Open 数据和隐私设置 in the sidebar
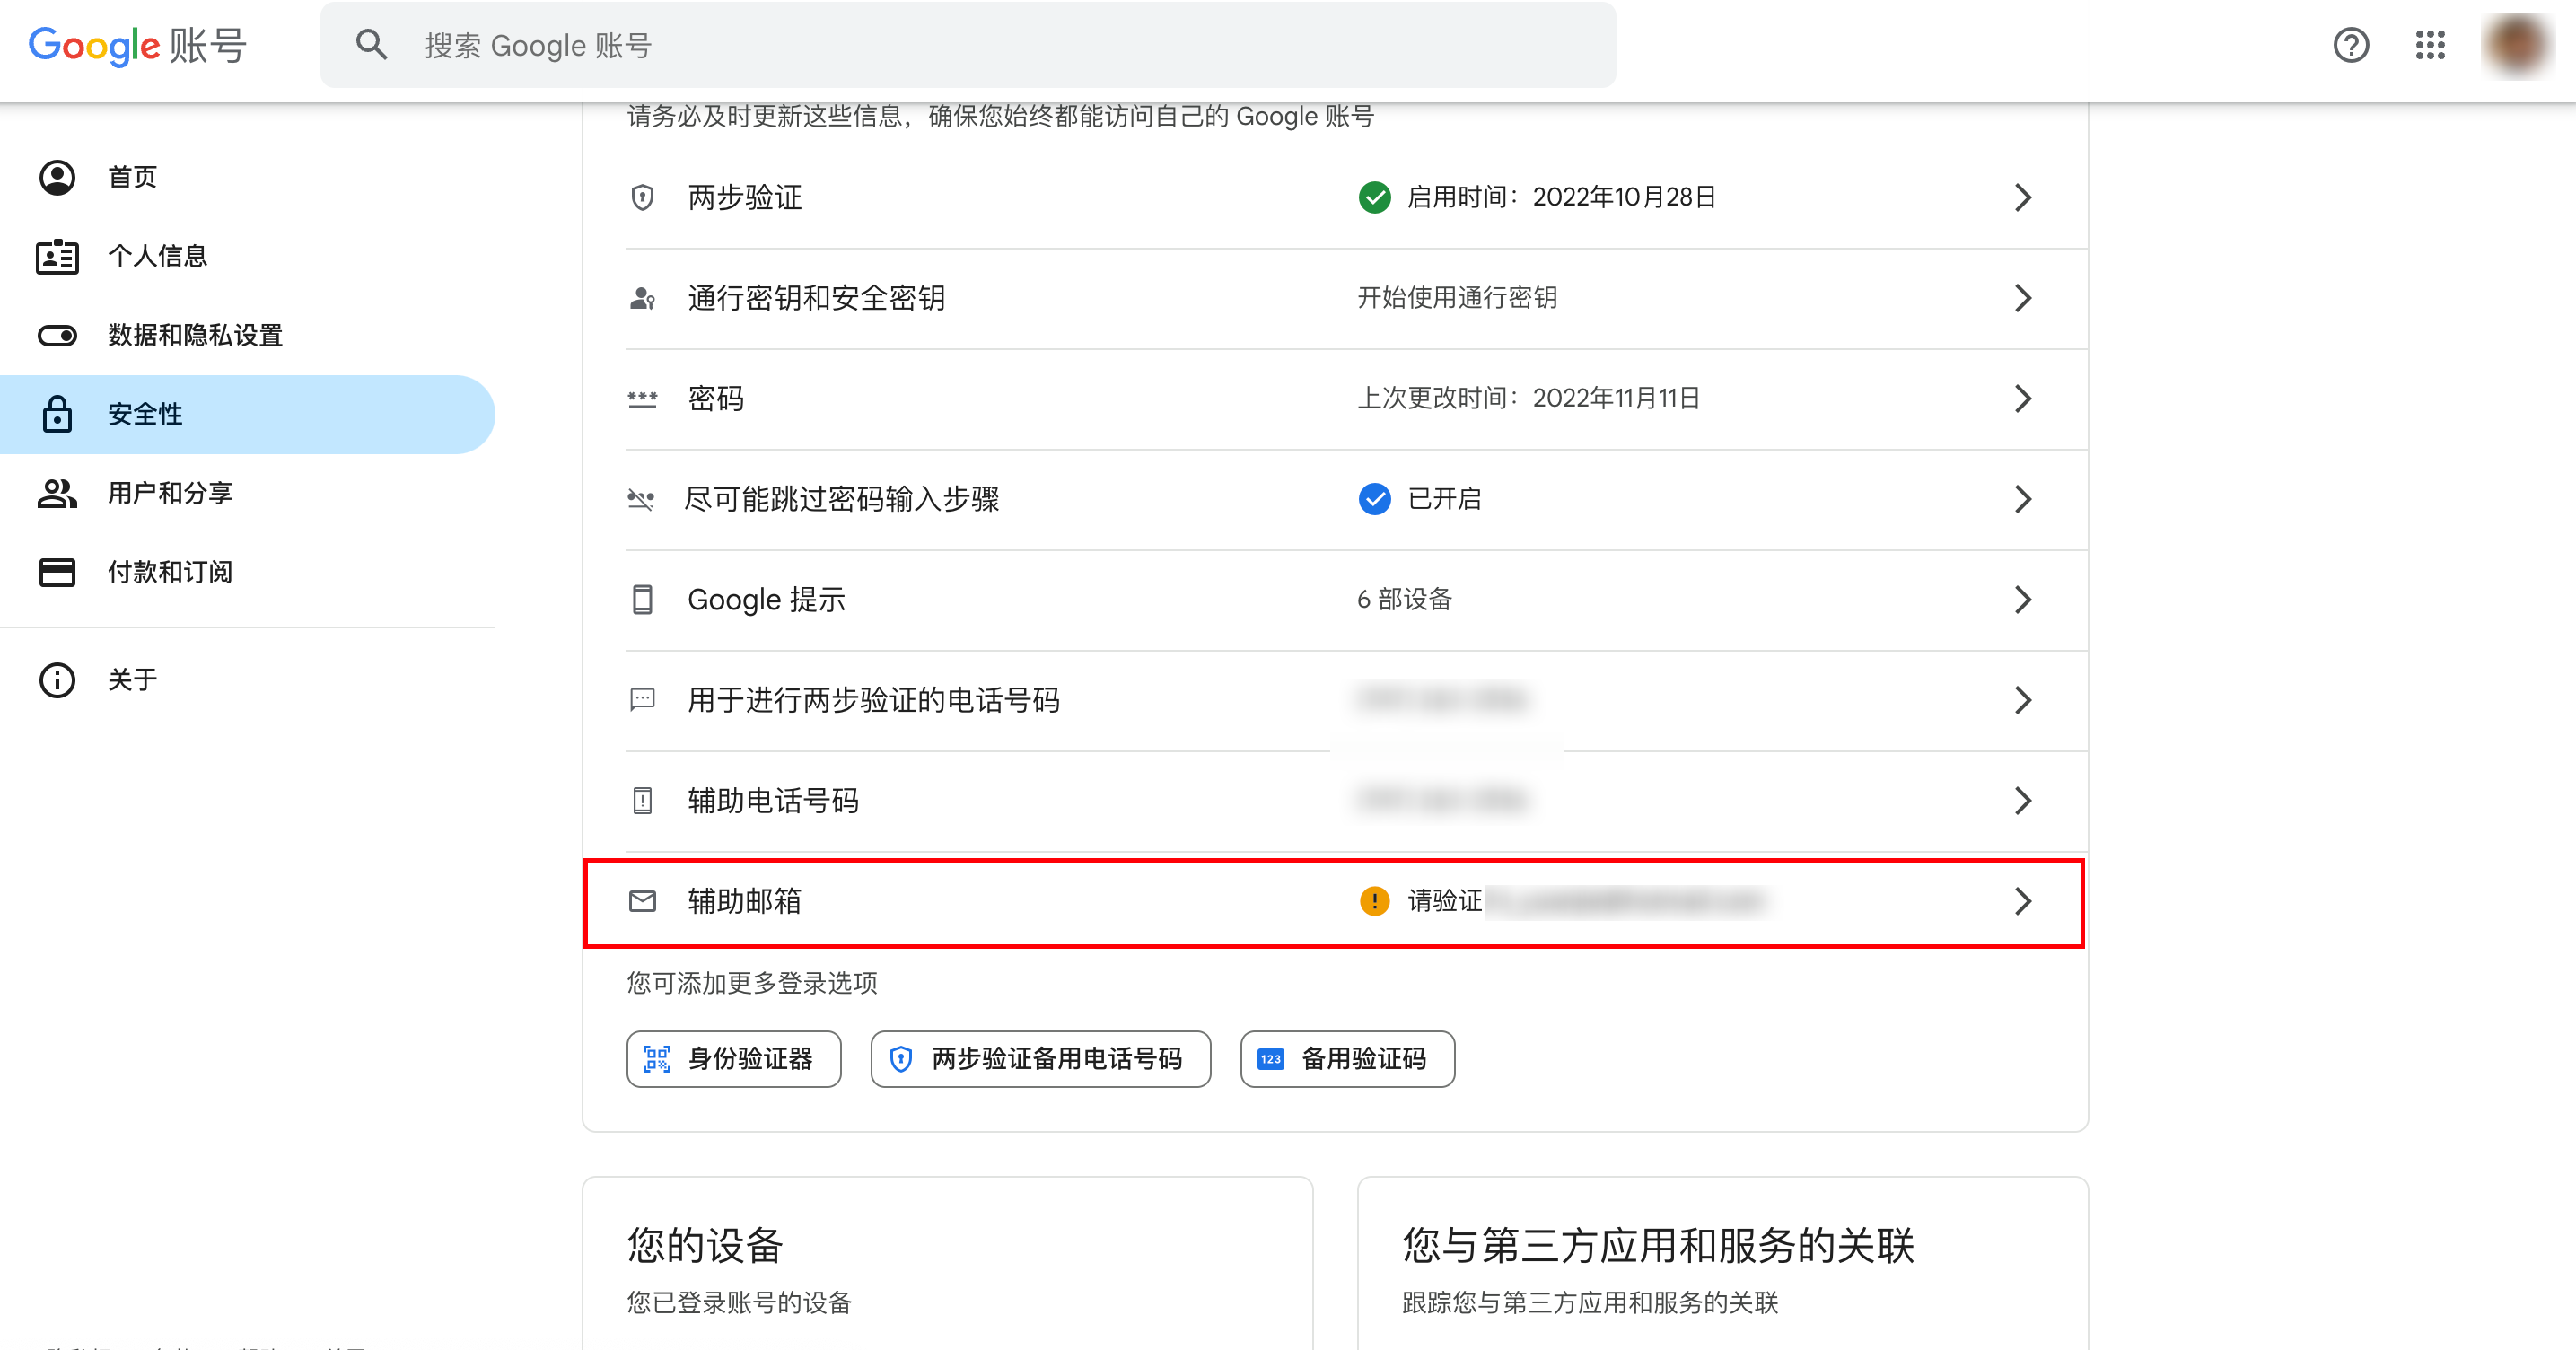 coord(247,335)
